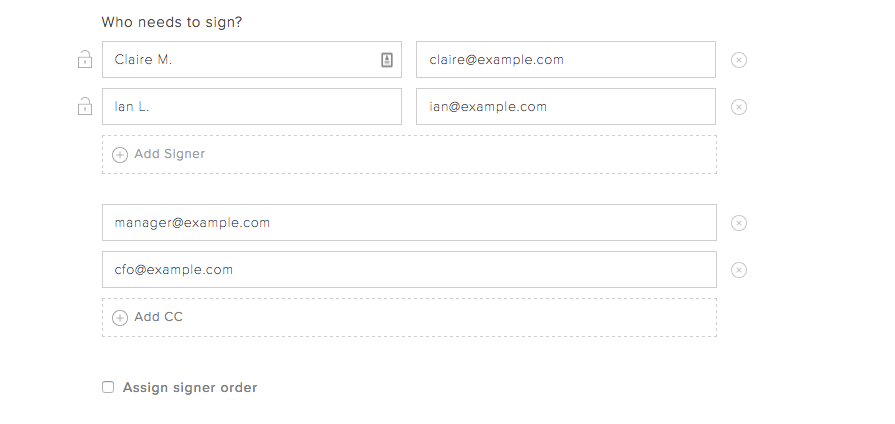Image resolution: width=895 pixels, height=424 pixels.
Task: Select the ian@example.com email field
Action: 565,107
